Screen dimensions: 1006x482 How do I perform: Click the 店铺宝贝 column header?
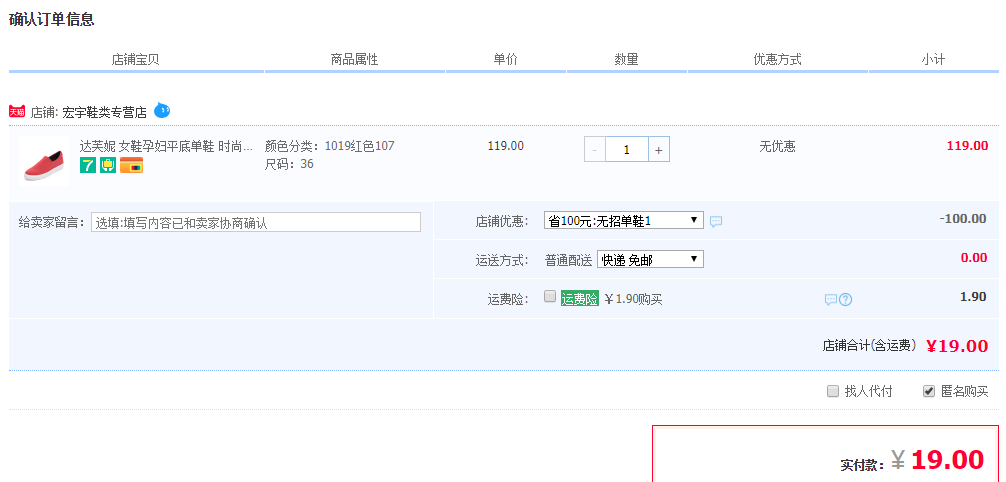click(x=135, y=60)
